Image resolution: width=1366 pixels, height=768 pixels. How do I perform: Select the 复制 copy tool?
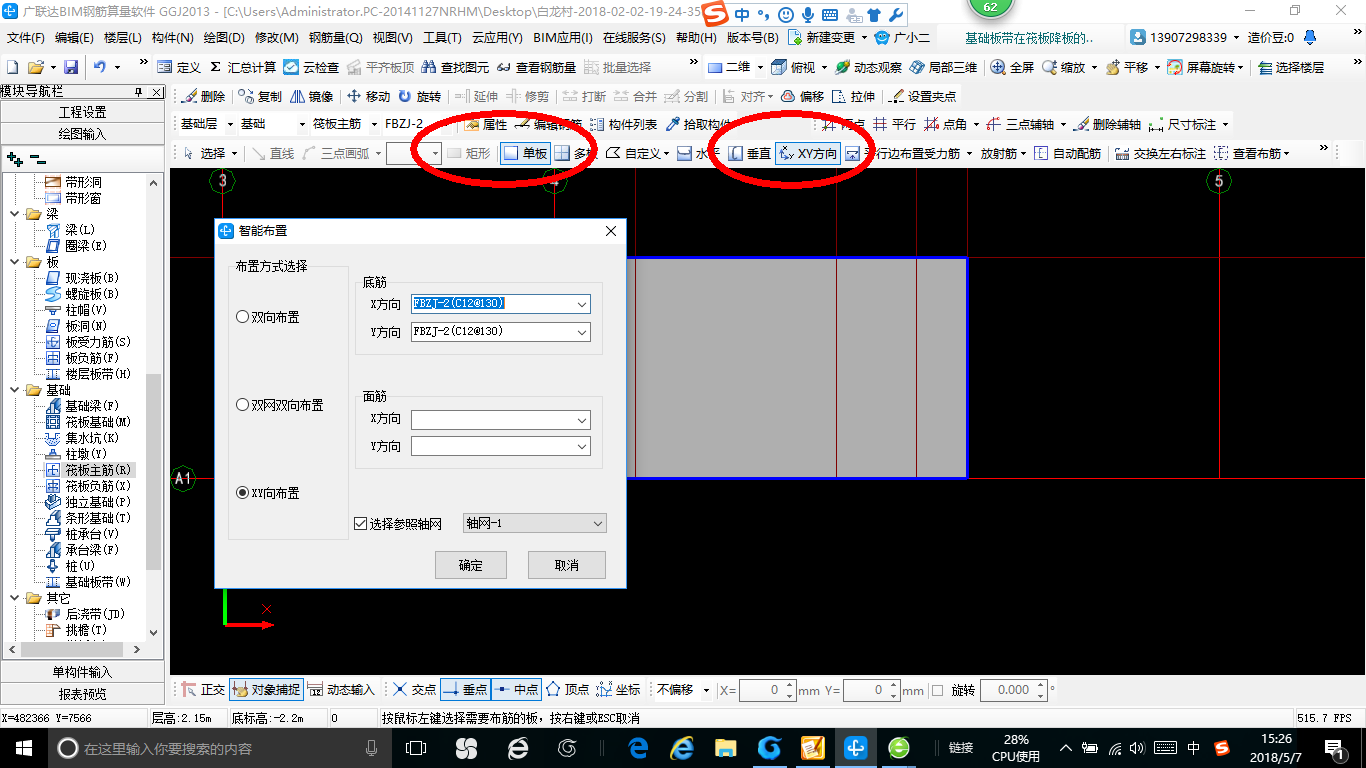coord(261,96)
